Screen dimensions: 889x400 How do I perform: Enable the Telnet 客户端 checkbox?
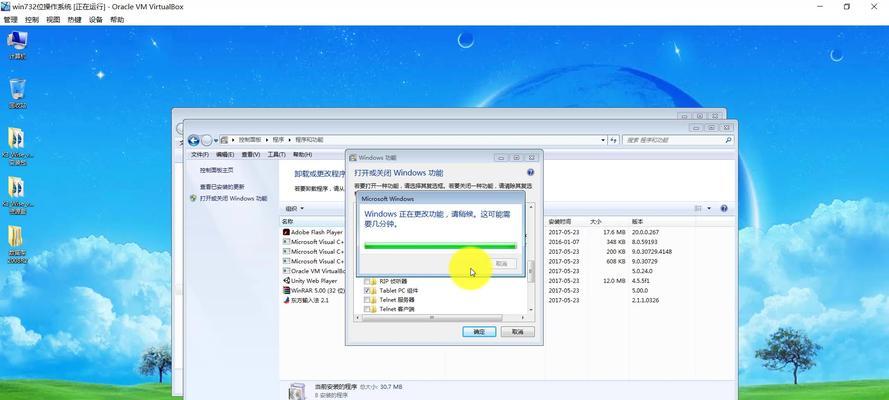click(x=367, y=309)
